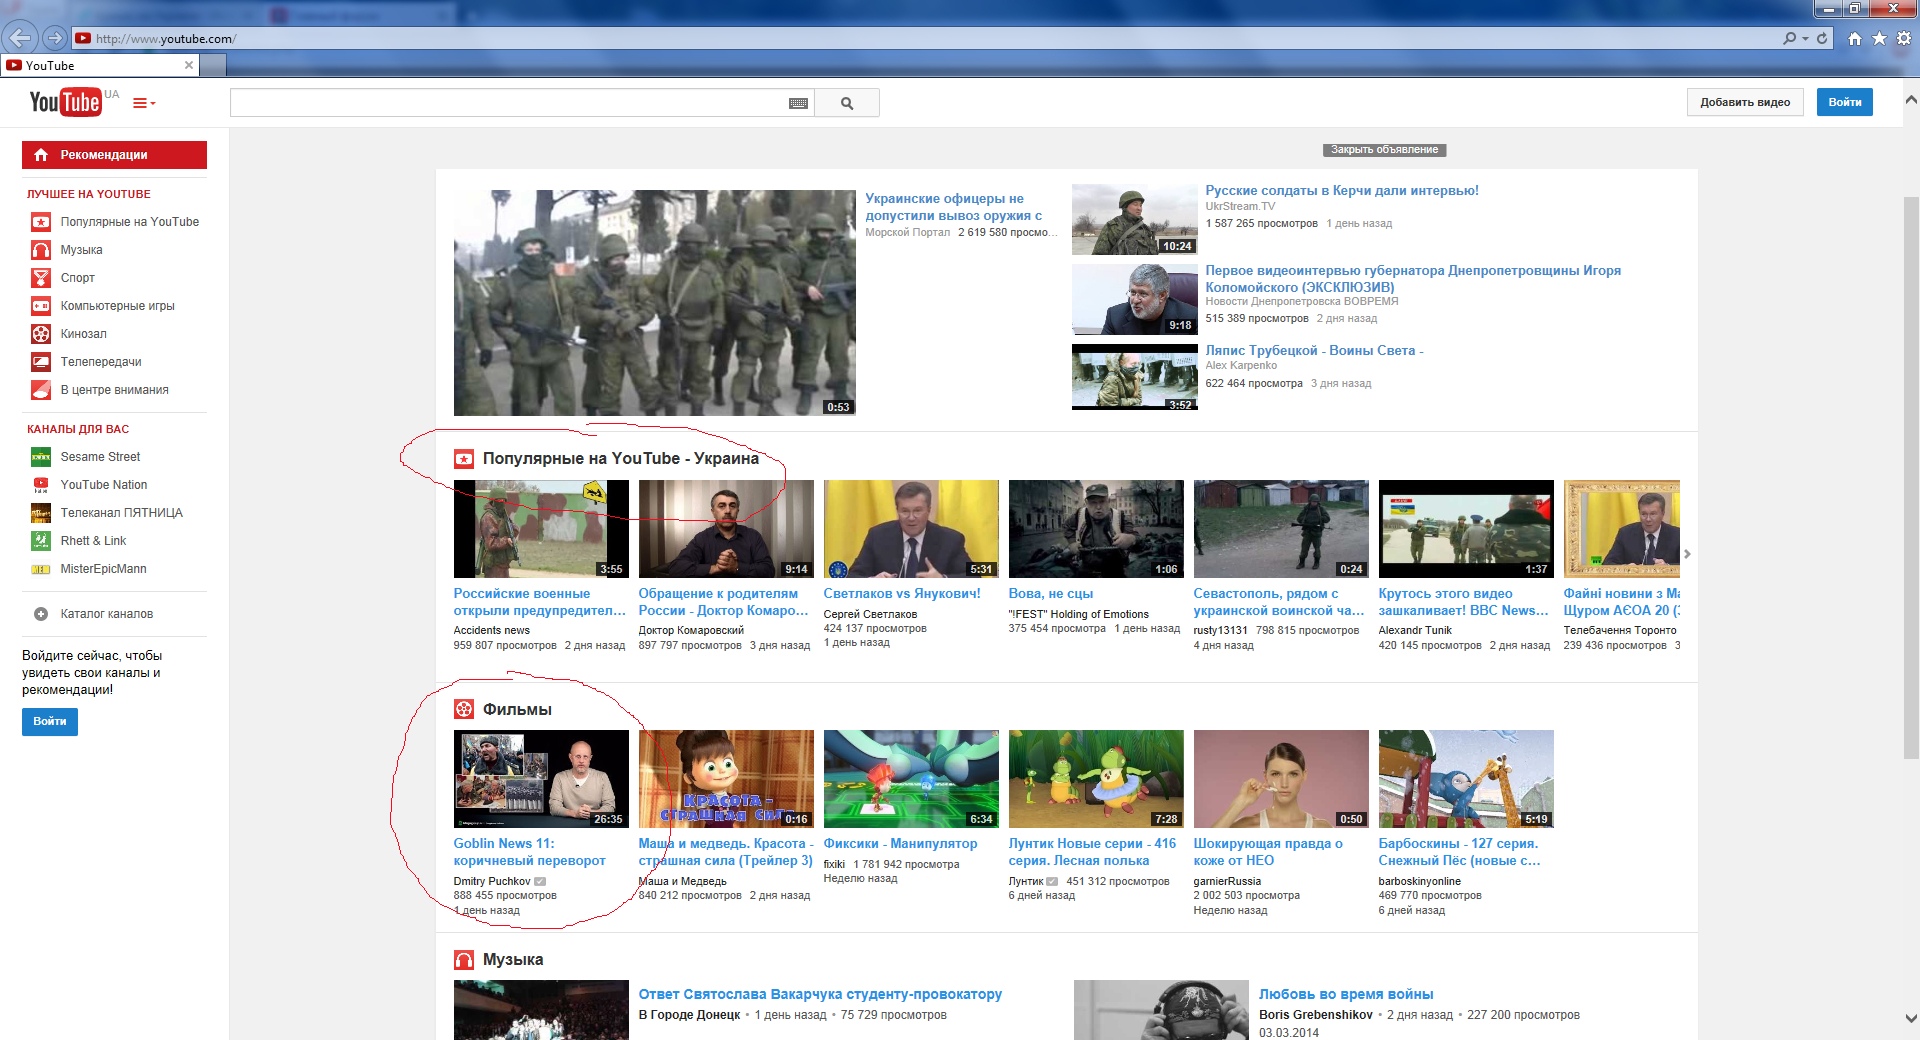Open Популярные на YouTube sidebar icon

(41, 222)
